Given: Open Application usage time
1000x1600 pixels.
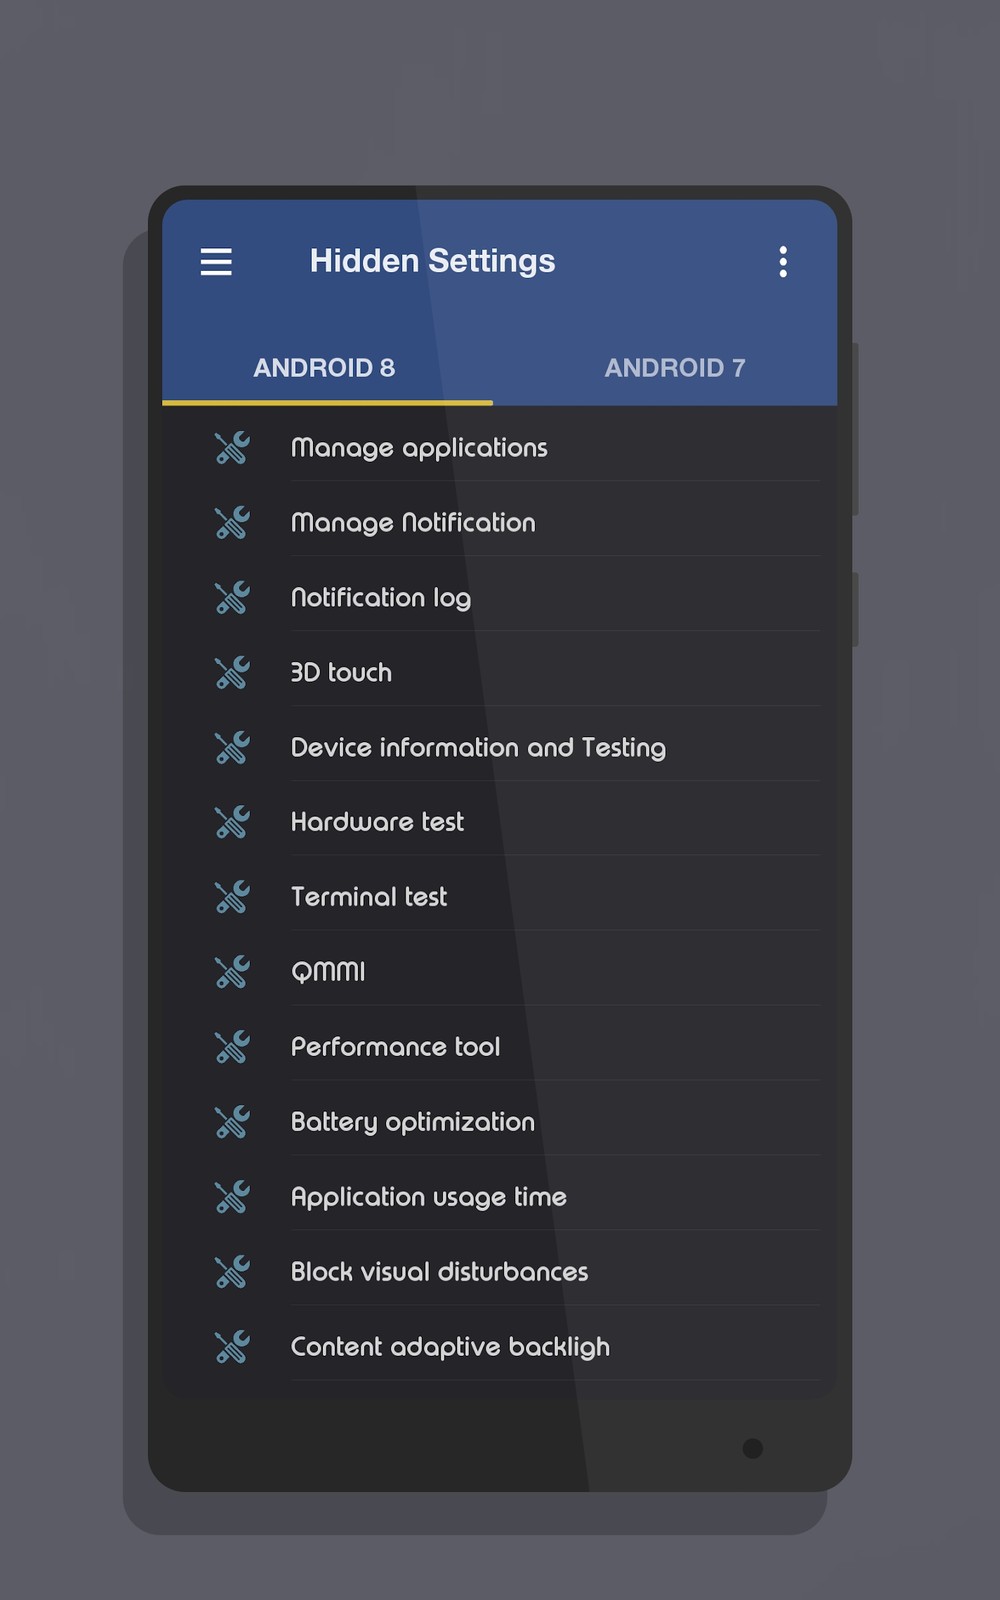Looking at the screenshot, I should coord(428,1197).
